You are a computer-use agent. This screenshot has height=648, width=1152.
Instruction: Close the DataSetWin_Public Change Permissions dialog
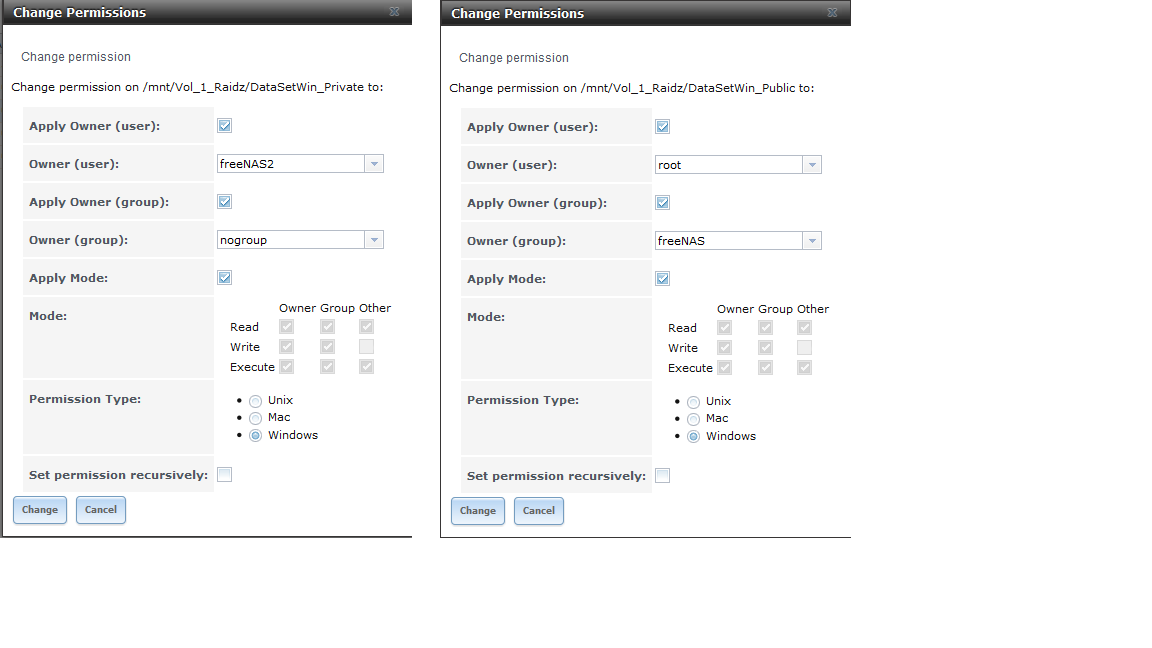point(832,12)
